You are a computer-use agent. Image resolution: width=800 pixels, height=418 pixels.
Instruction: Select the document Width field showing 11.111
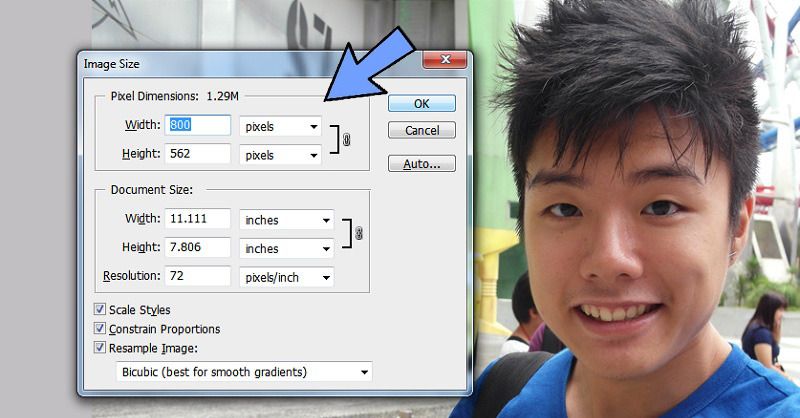tap(198, 219)
